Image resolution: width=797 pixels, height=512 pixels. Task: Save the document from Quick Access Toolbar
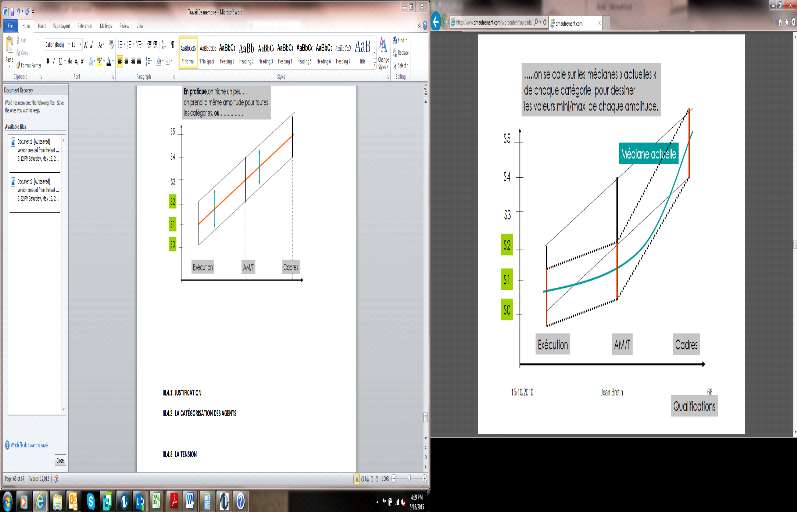(x=12, y=12)
